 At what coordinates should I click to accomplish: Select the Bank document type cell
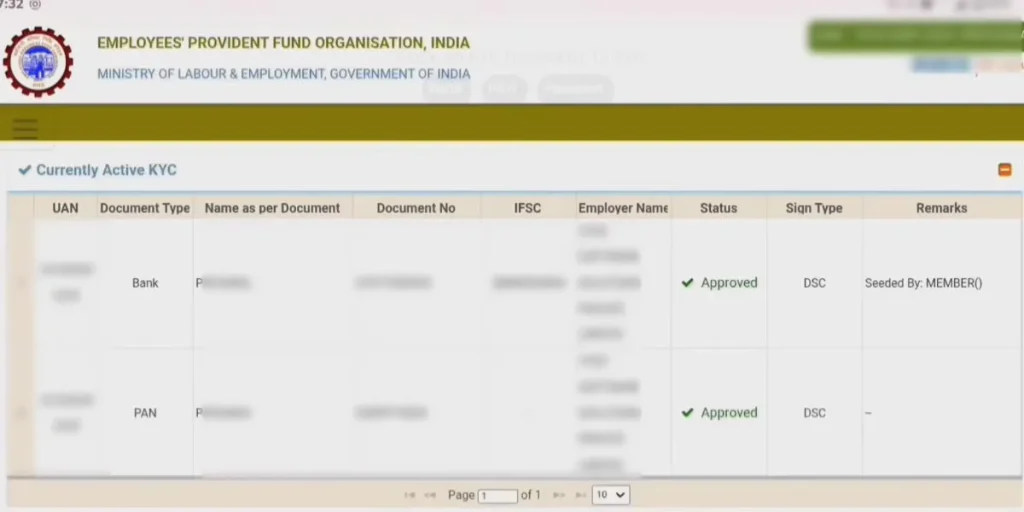[x=145, y=283]
